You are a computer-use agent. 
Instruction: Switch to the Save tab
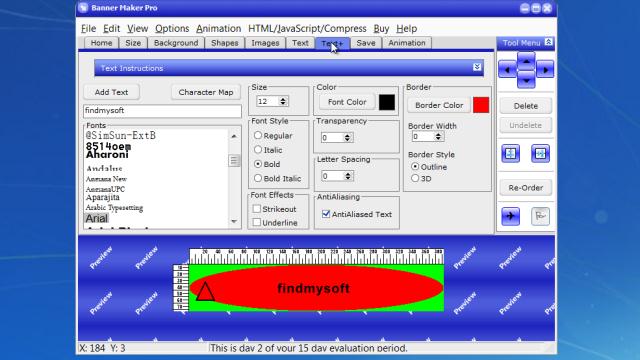(366, 43)
